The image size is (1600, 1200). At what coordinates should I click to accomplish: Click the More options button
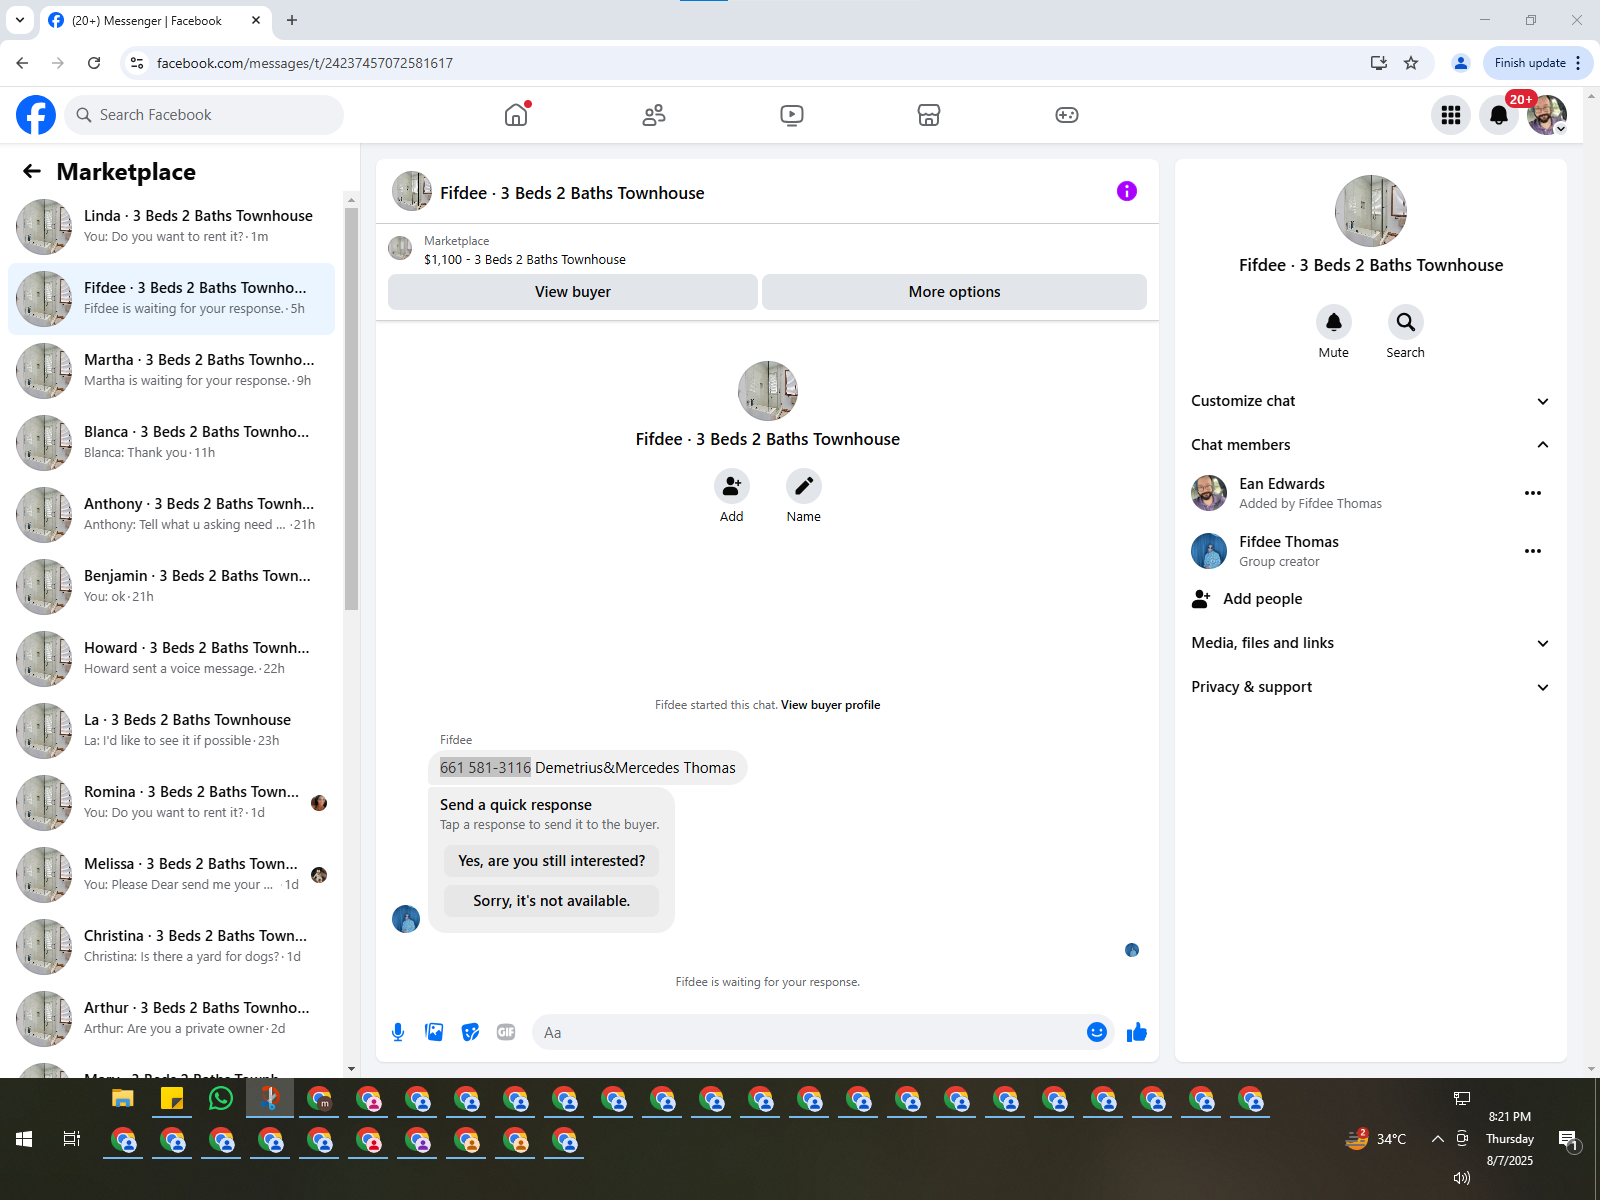click(955, 292)
